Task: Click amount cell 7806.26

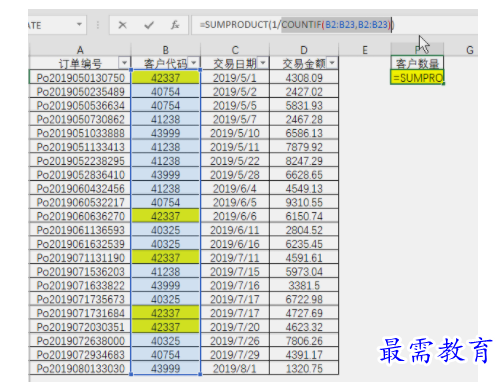Action: click(304, 340)
